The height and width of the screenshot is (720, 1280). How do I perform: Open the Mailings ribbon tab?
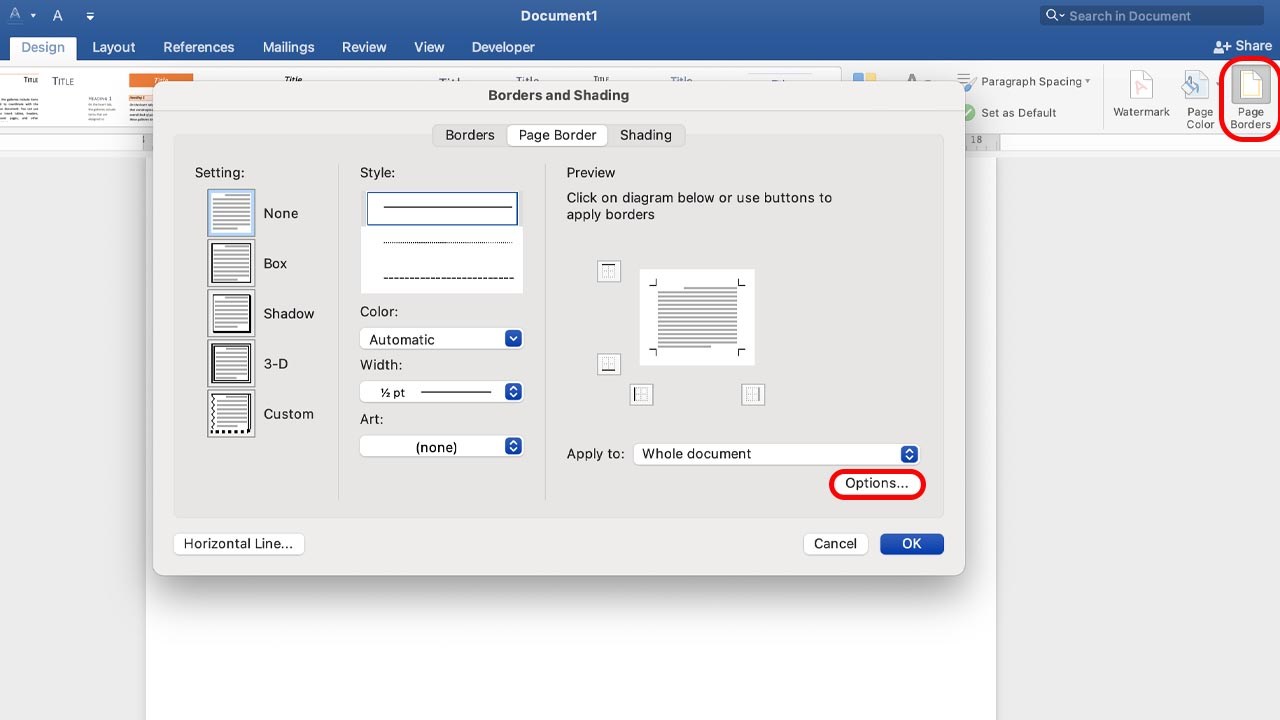pos(290,47)
